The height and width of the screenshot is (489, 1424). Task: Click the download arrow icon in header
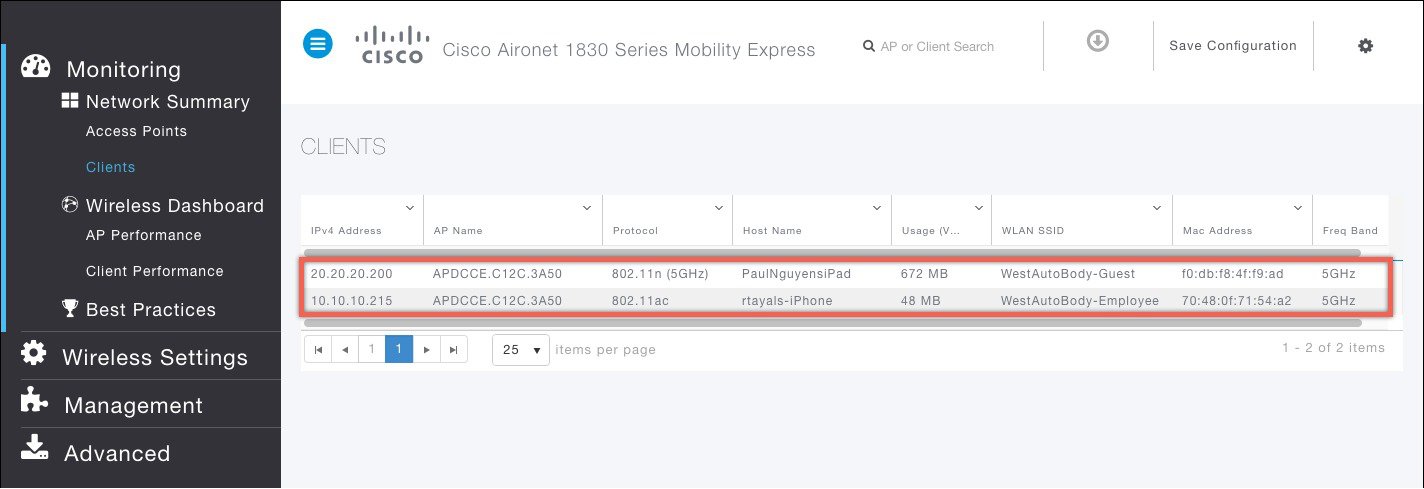pyautogui.click(x=1098, y=42)
